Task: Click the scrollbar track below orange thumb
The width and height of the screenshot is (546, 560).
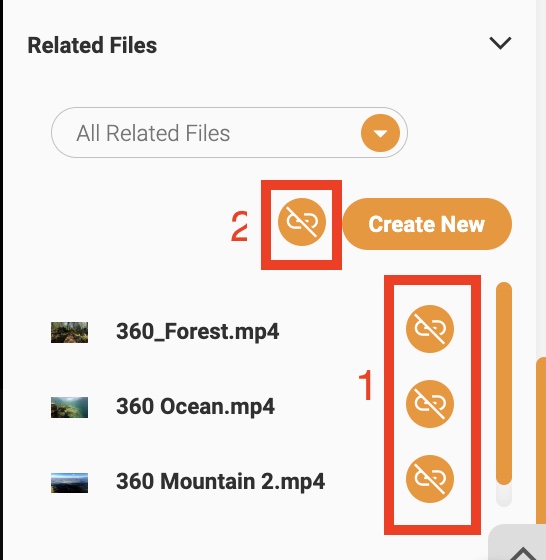Action: [x=504, y=496]
